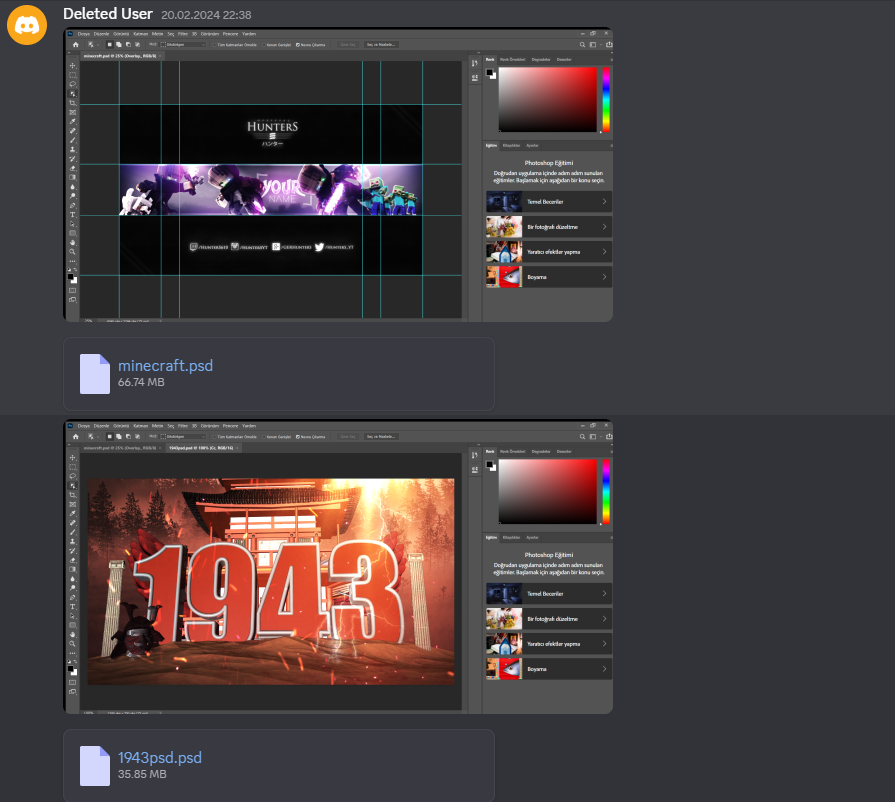The height and width of the screenshot is (802, 895).
Task: Select the Move tool in the minecraft.psd screenshot
Action: tap(72, 66)
